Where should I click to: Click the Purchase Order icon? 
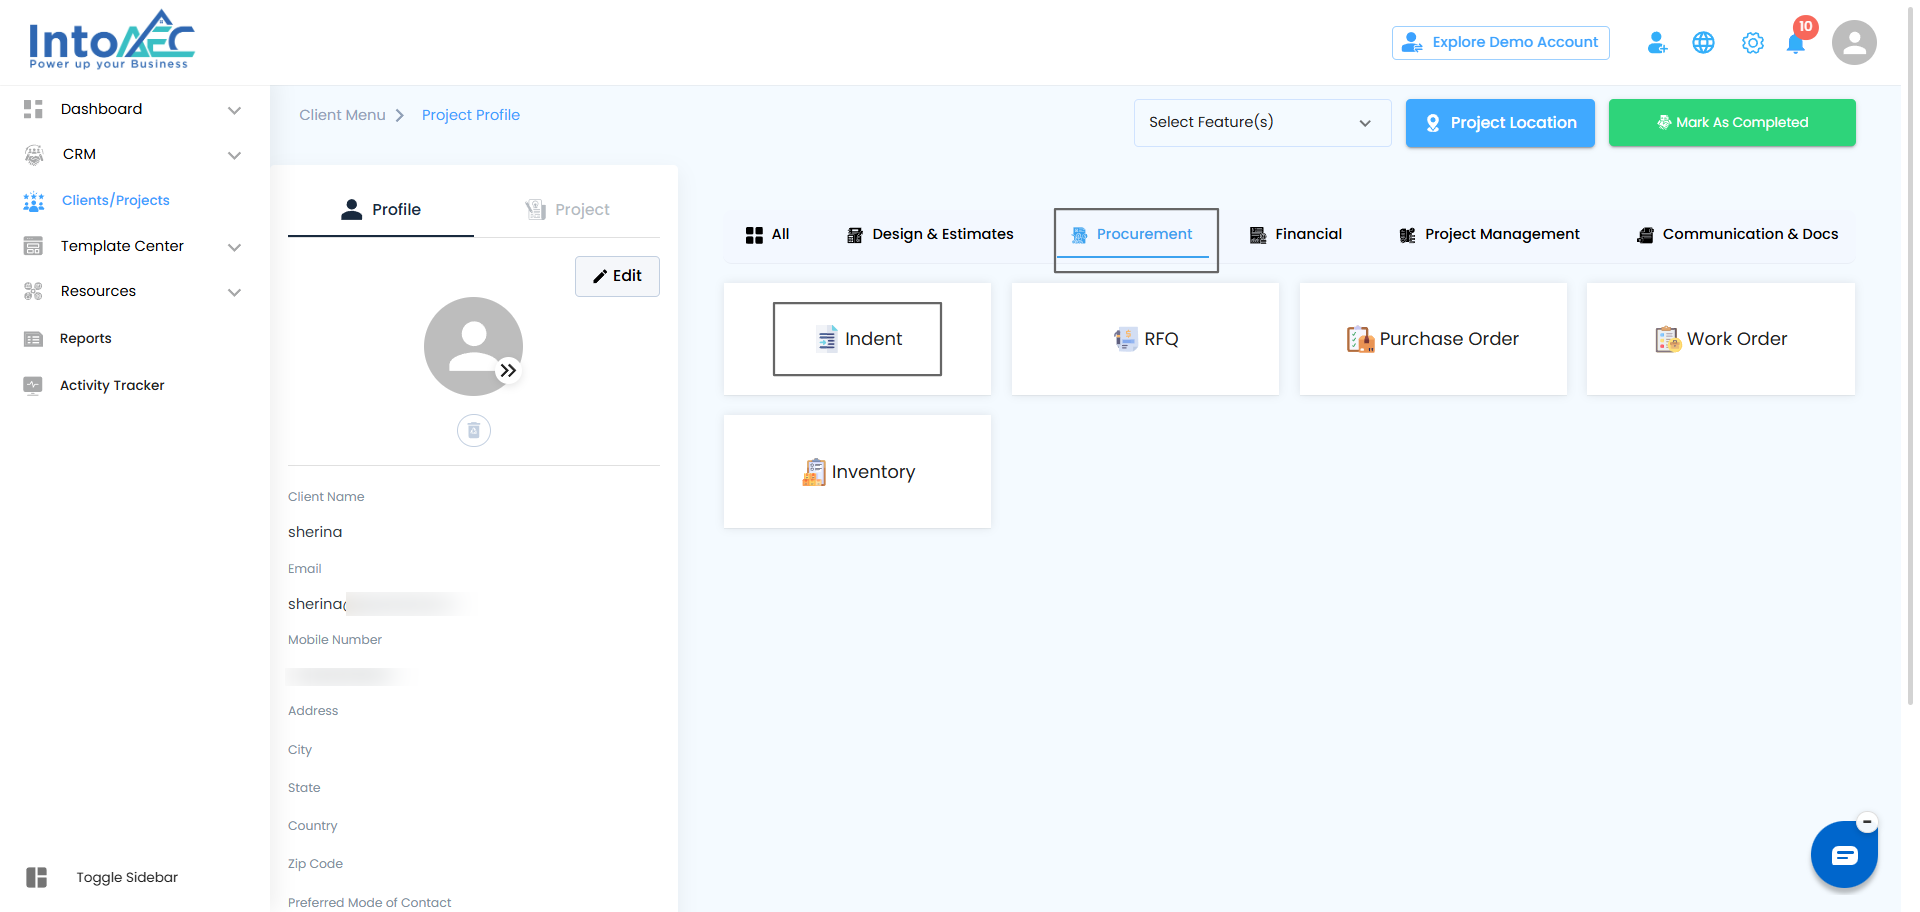[1360, 339]
